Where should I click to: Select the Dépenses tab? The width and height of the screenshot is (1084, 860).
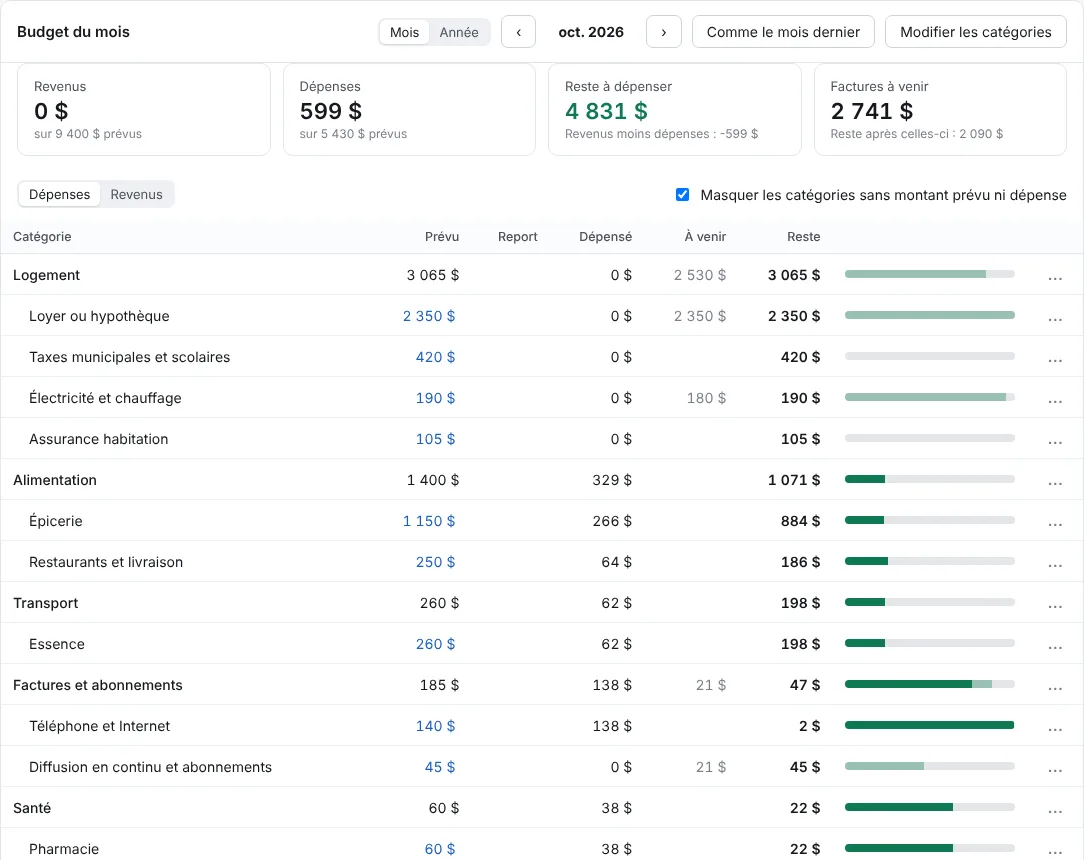click(59, 194)
